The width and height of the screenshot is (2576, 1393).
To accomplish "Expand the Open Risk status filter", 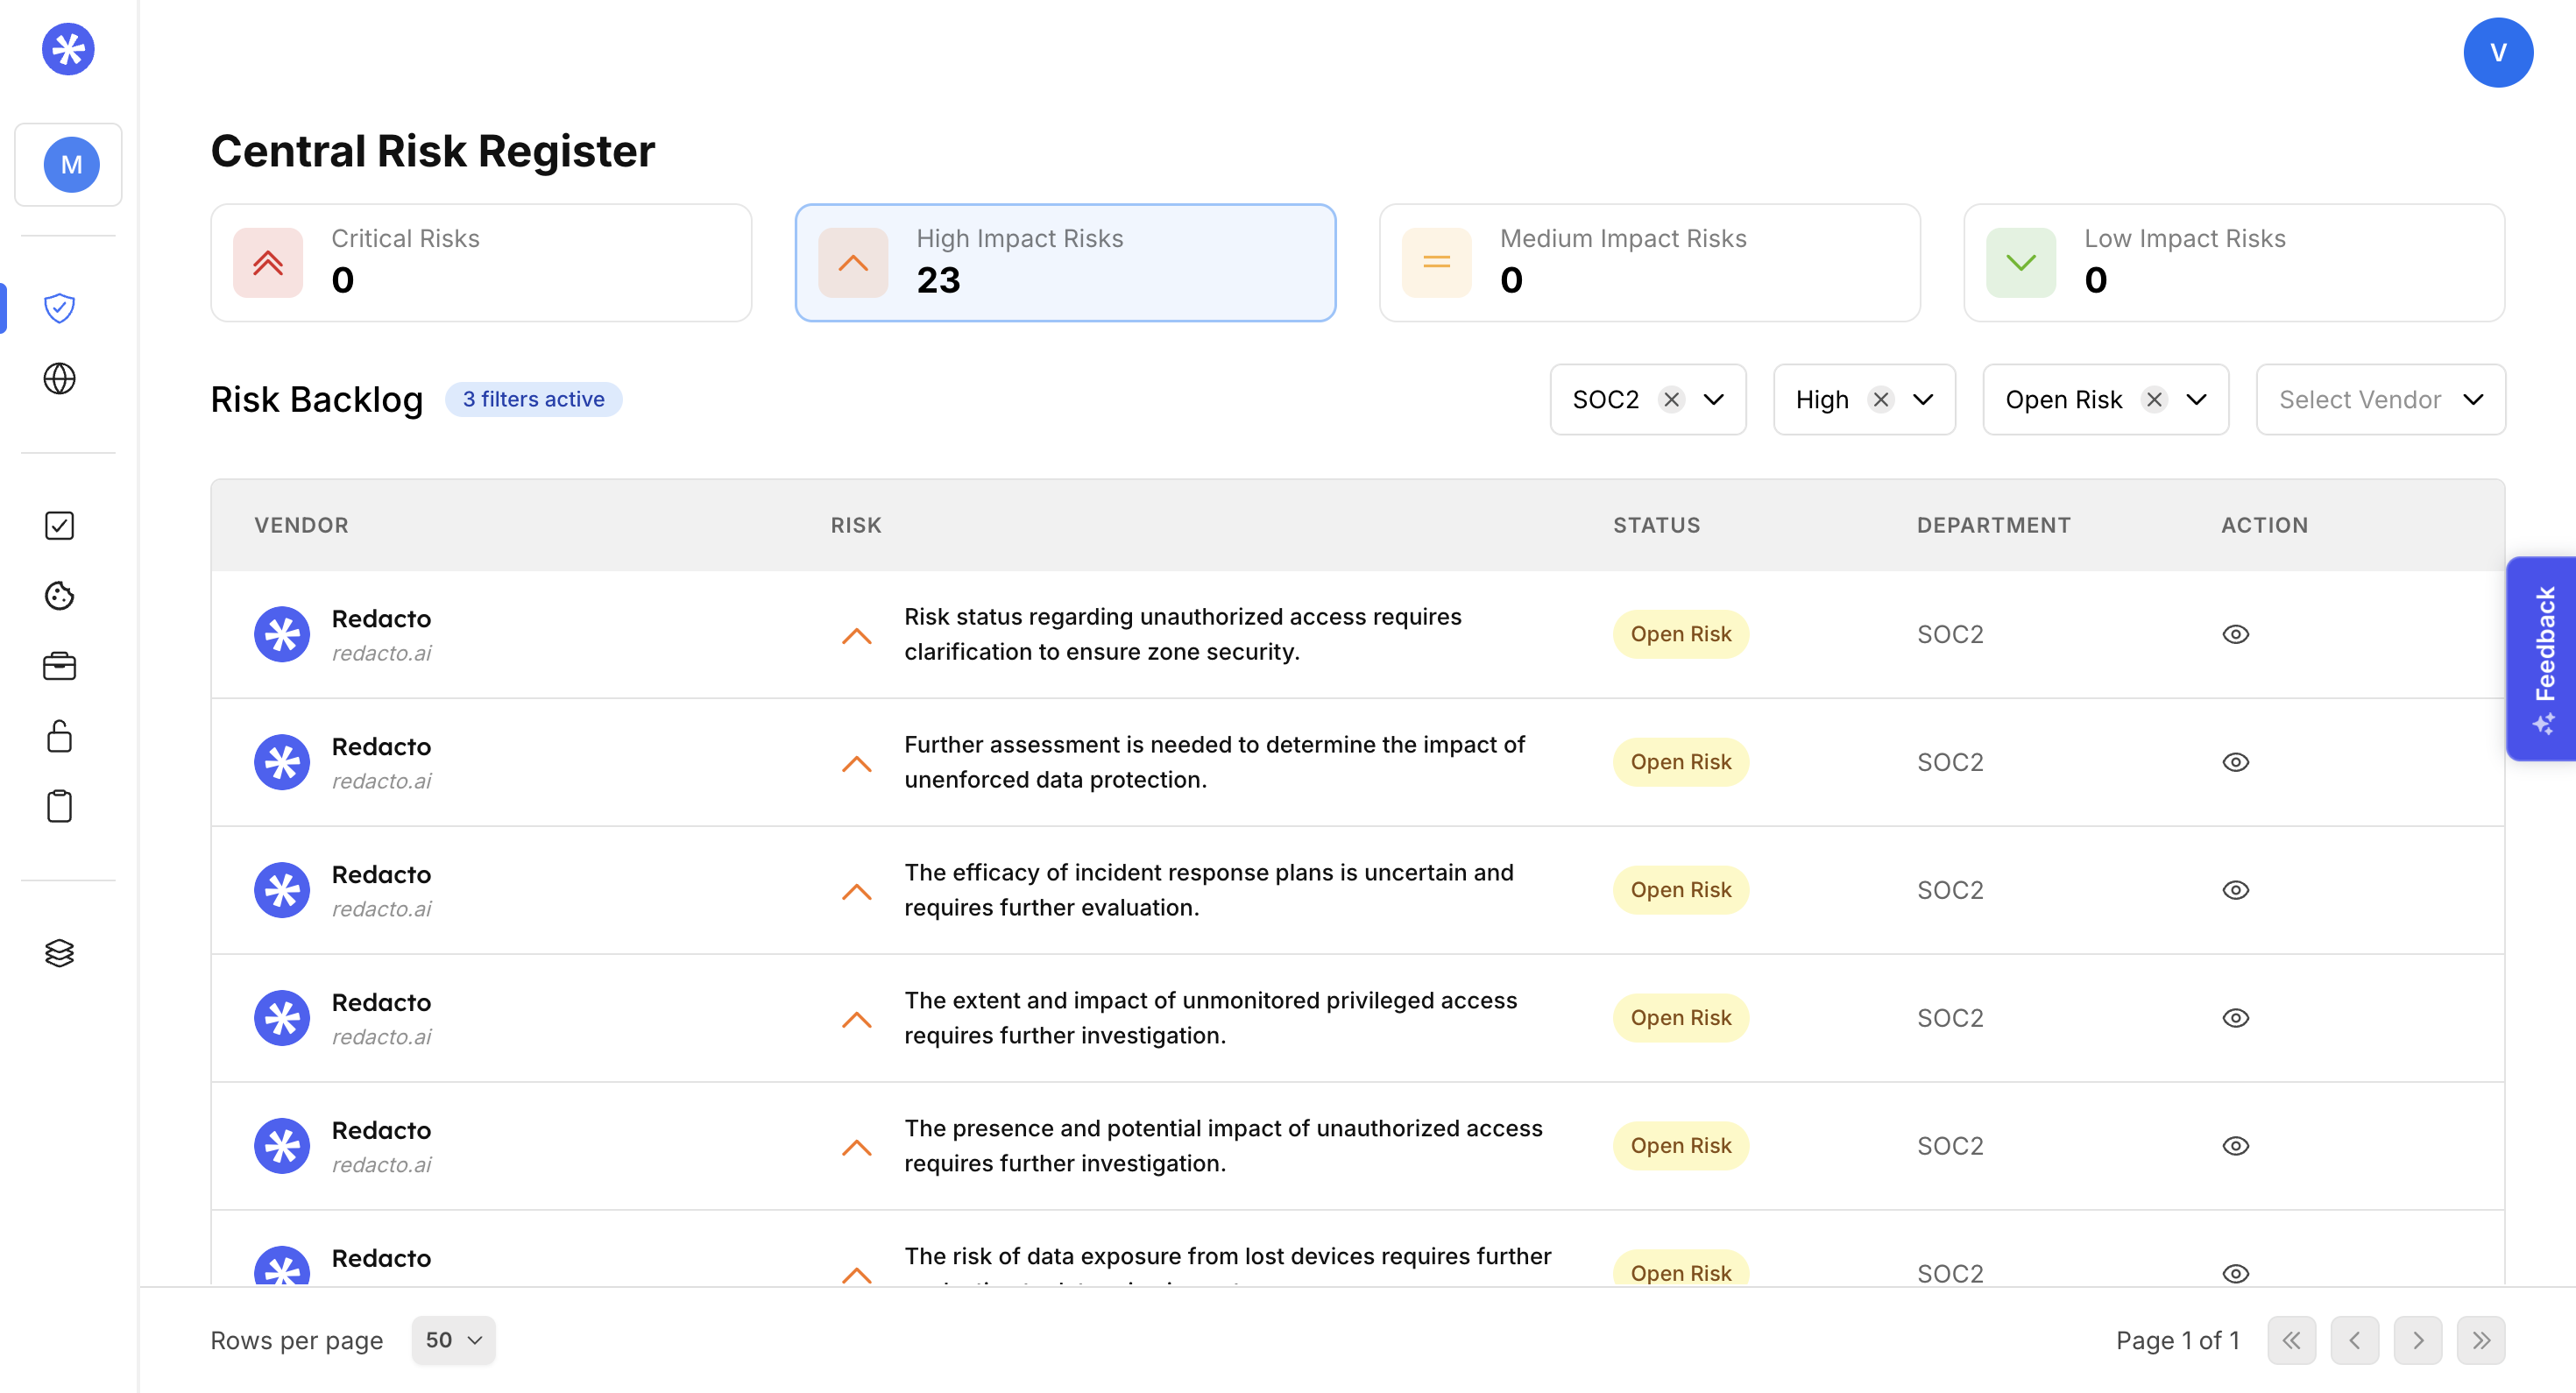I will (2196, 400).
